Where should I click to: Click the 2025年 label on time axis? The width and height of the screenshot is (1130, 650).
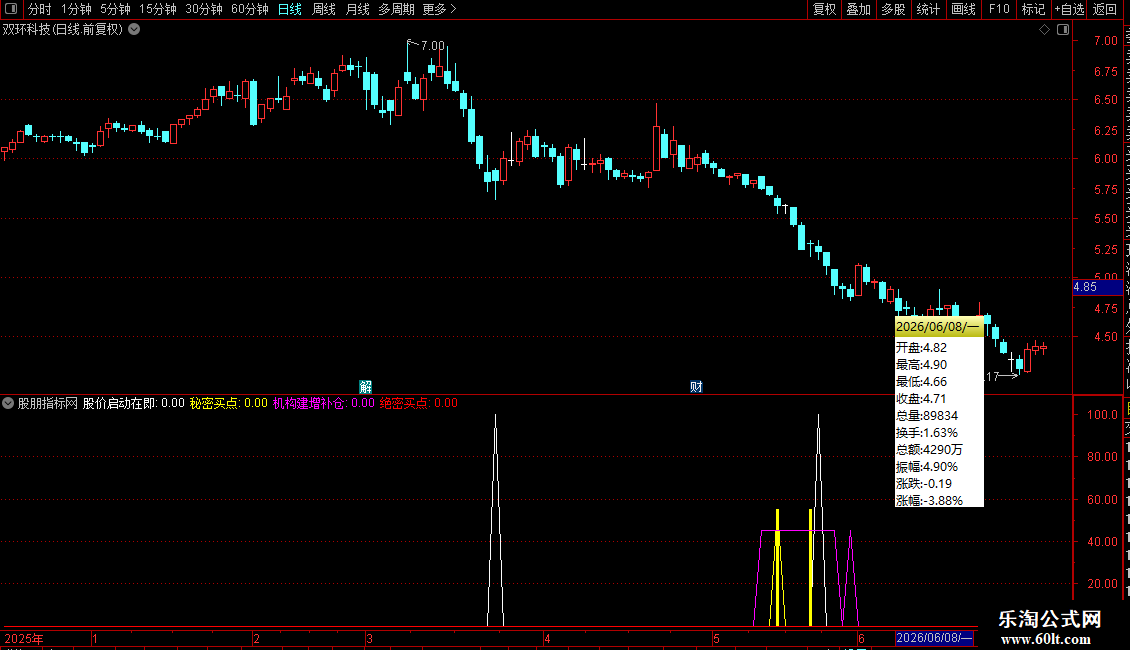(x=24, y=638)
